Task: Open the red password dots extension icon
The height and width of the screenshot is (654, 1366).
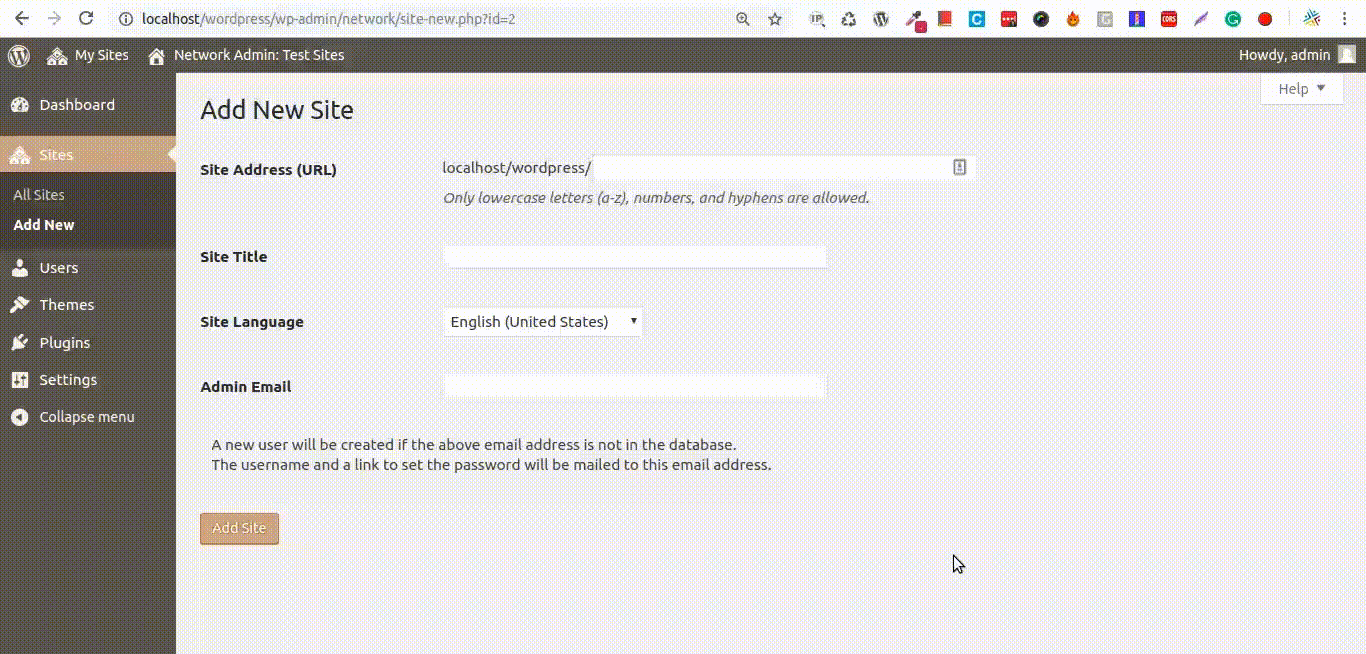Action: [1009, 19]
